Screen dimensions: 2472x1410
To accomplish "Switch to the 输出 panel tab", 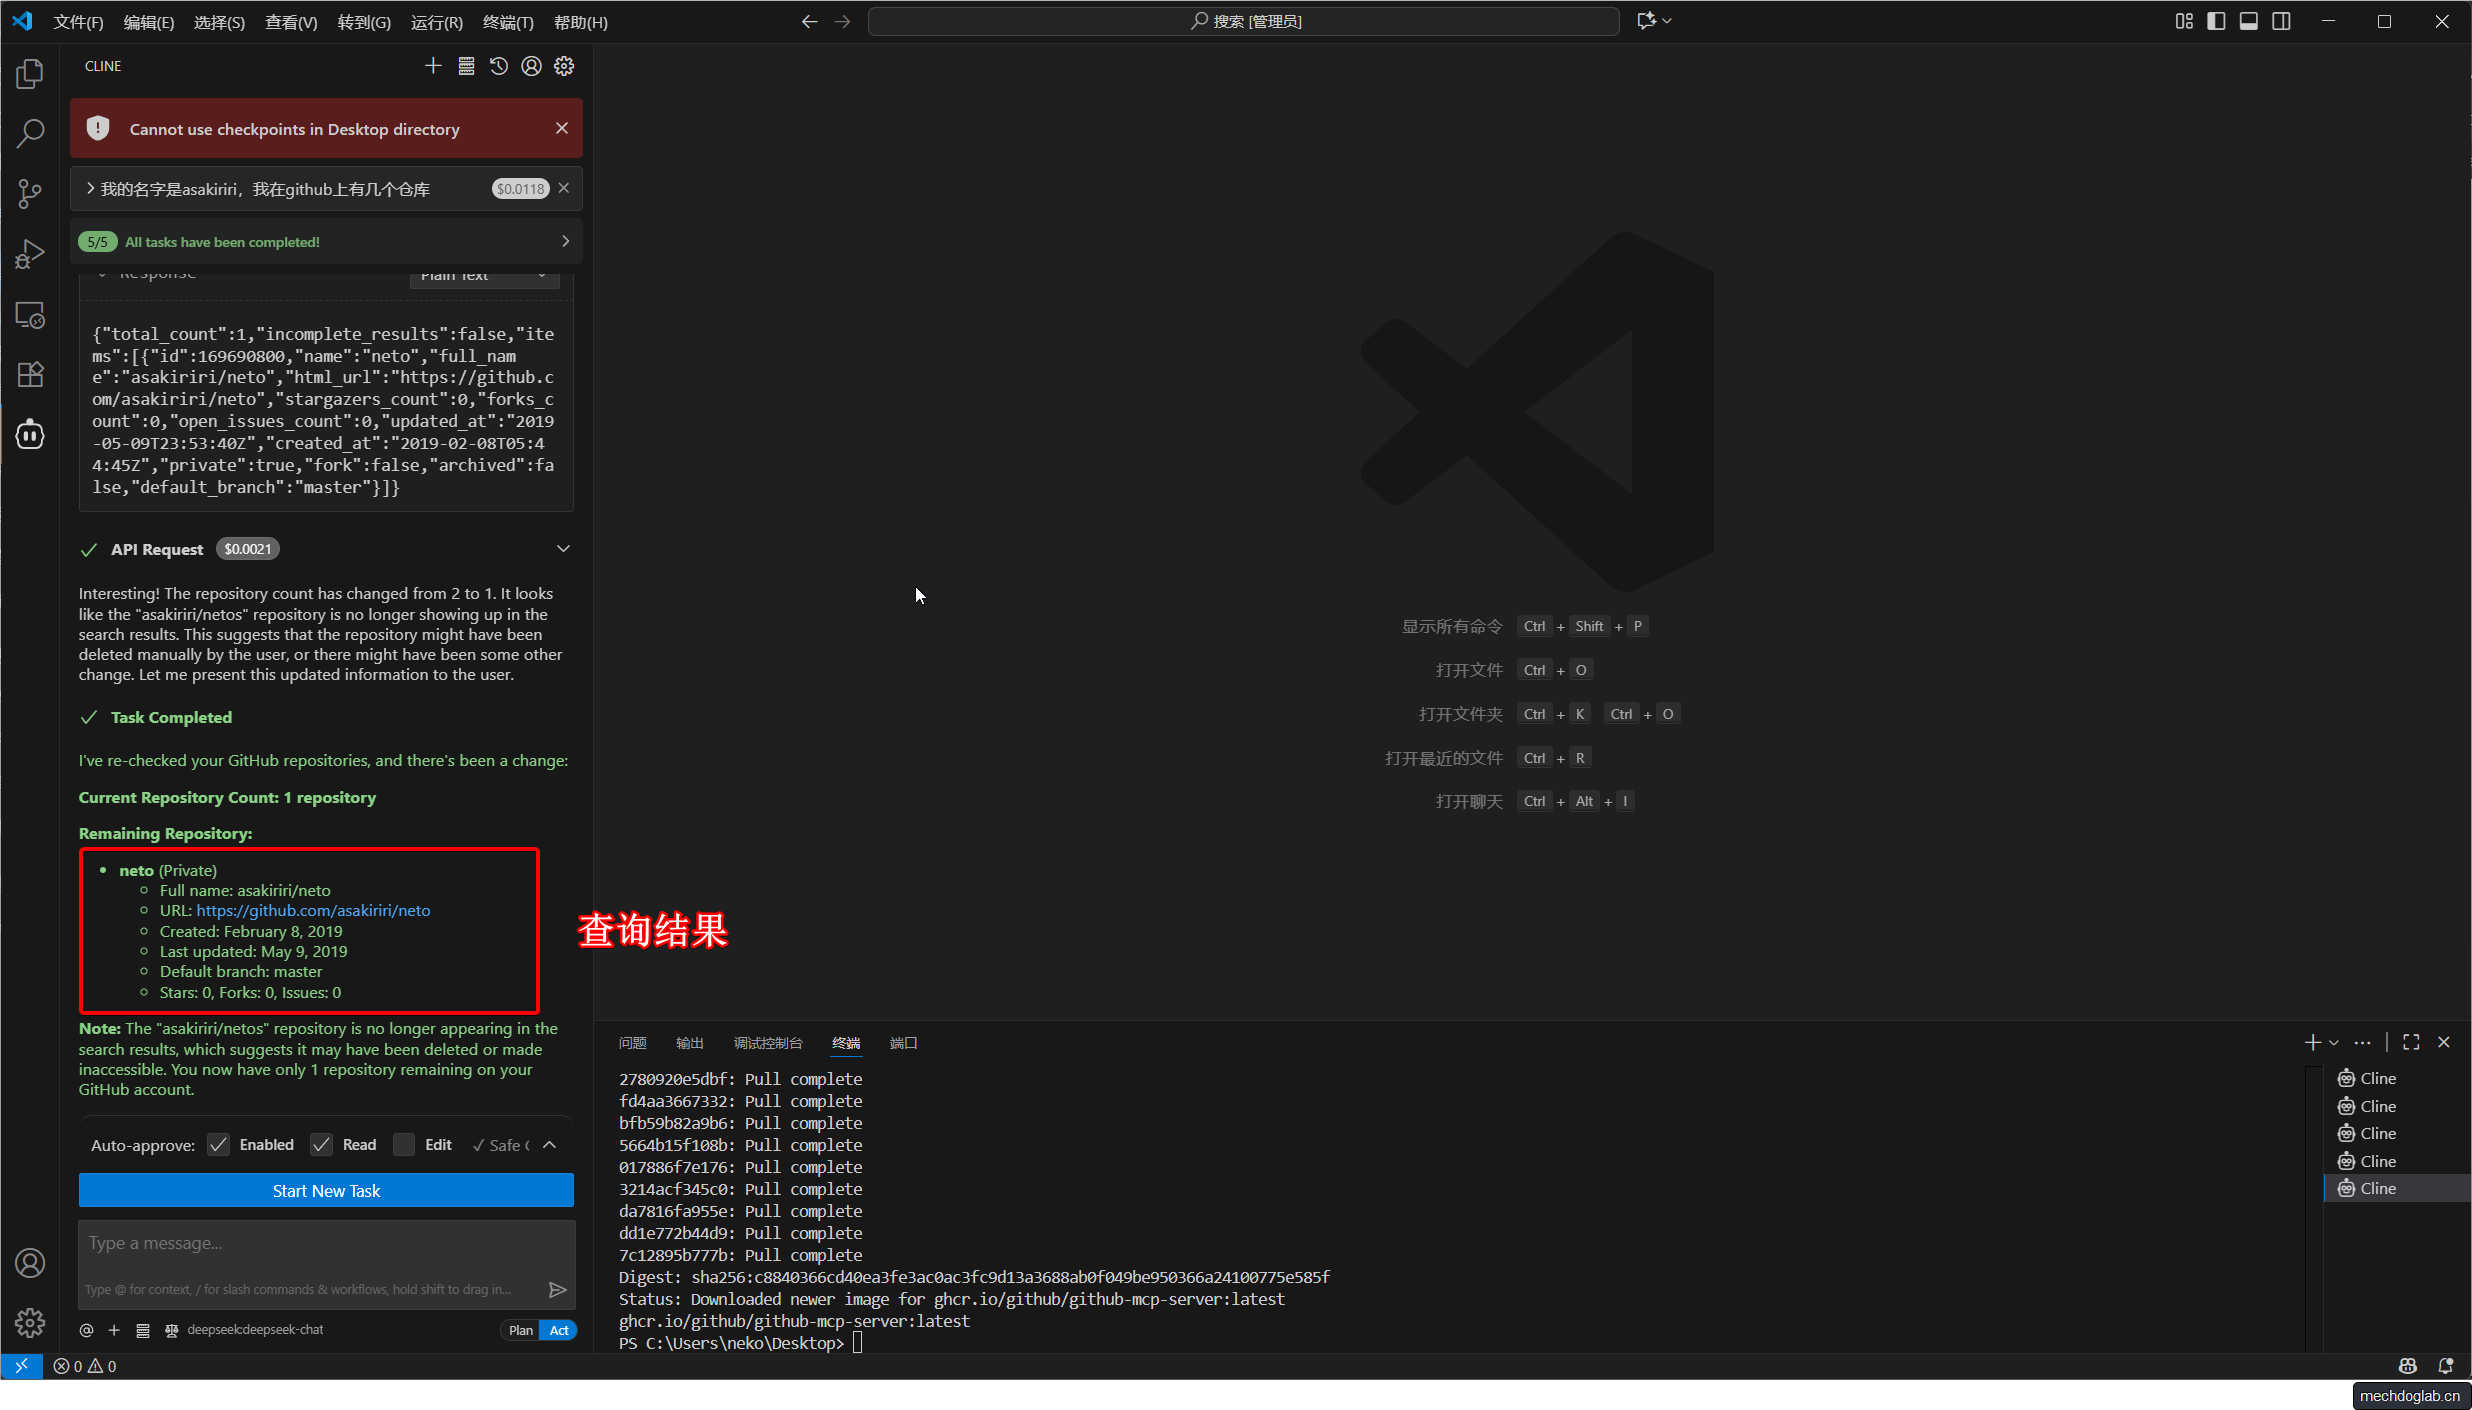I will pos(690,1043).
